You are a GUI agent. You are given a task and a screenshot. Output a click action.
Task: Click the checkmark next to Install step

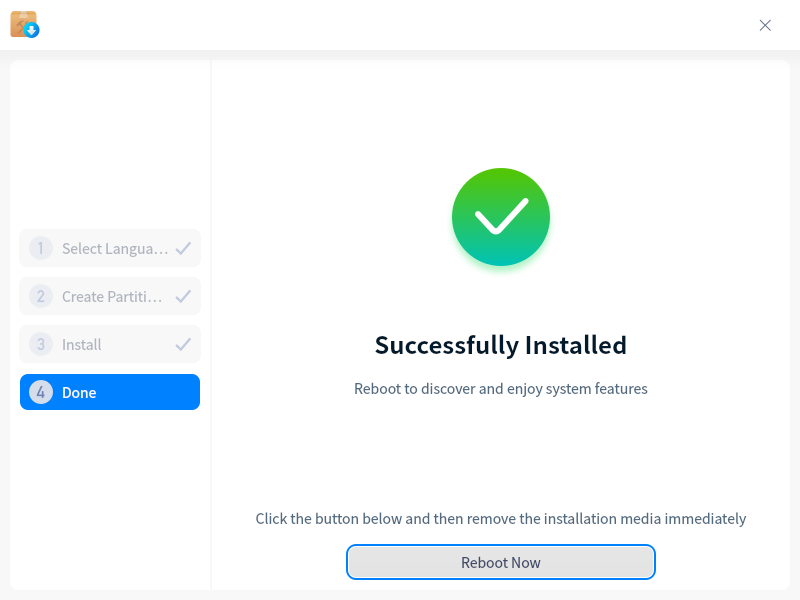pyautogui.click(x=183, y=344)
